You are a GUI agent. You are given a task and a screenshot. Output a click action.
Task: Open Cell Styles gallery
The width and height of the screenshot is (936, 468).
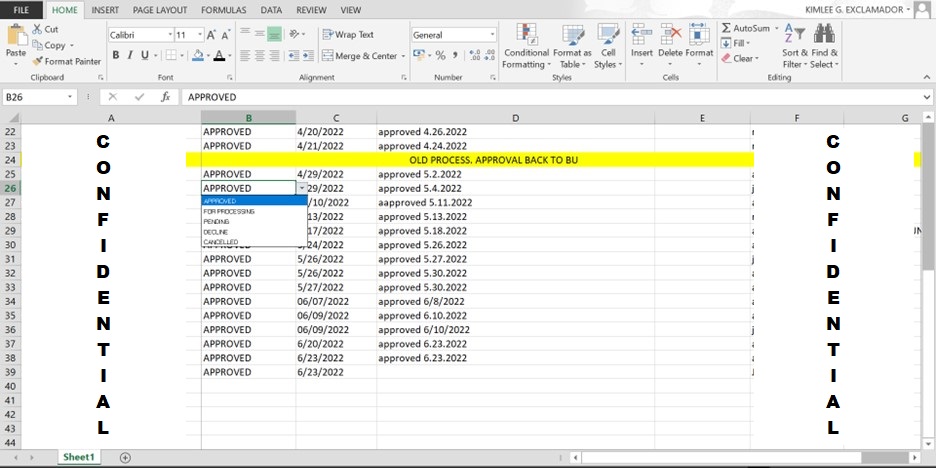pyautogui.click(x=608, y=47)
